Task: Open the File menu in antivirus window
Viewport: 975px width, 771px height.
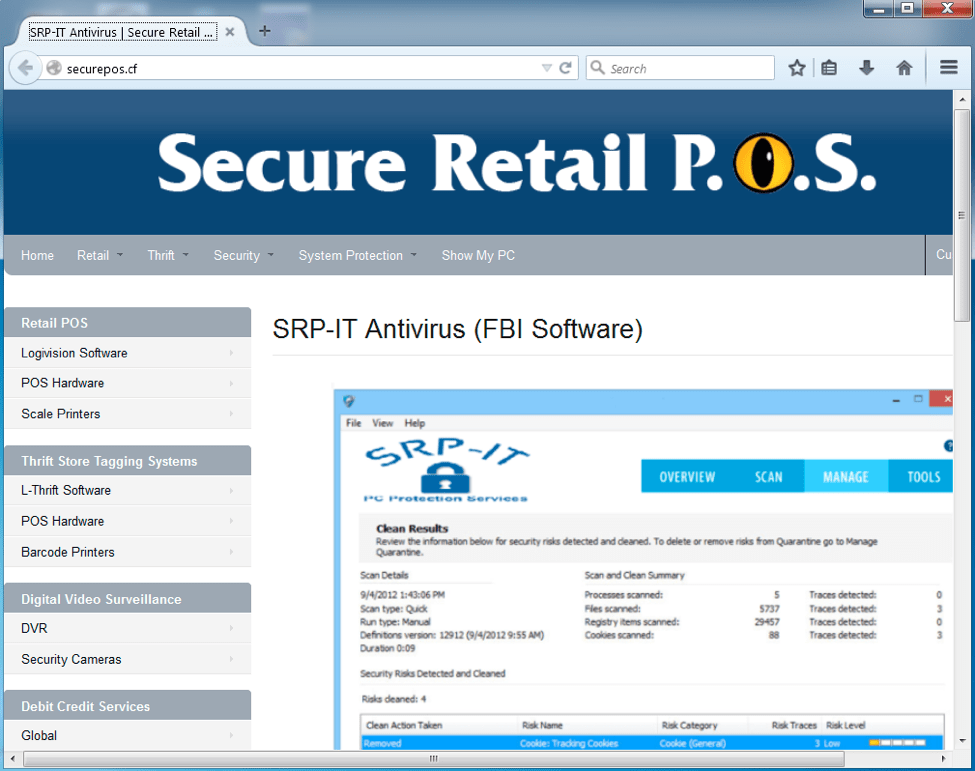Action: (x=354, y=423)
